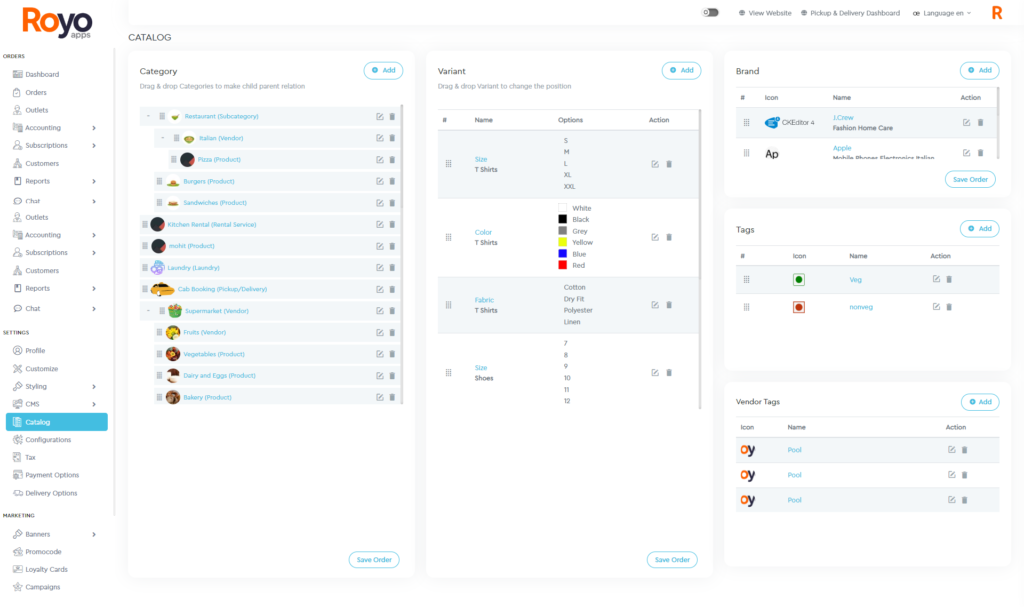Image resolution: width=1024 pixels, height=607 pixels.
Task: Open Delivery Options in the sidebar
Action: tap(50, 493)
